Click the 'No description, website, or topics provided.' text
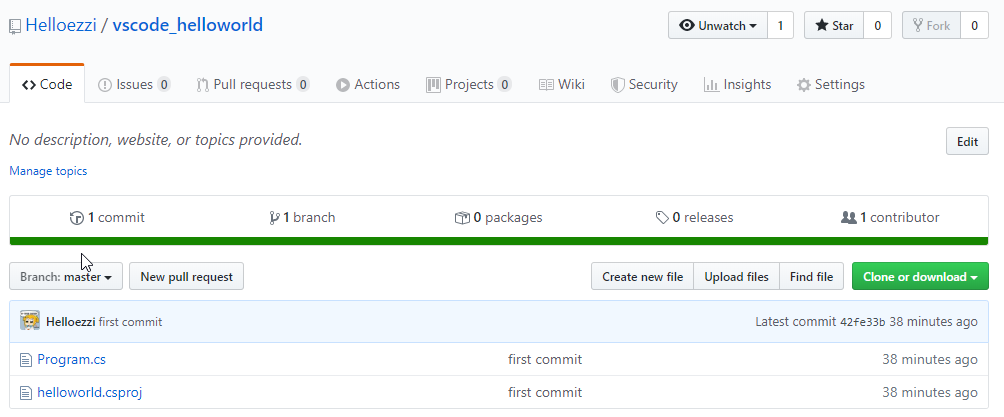Viewport: 1004px width, 417px height. pyautogui.click(x=156, y=140)
